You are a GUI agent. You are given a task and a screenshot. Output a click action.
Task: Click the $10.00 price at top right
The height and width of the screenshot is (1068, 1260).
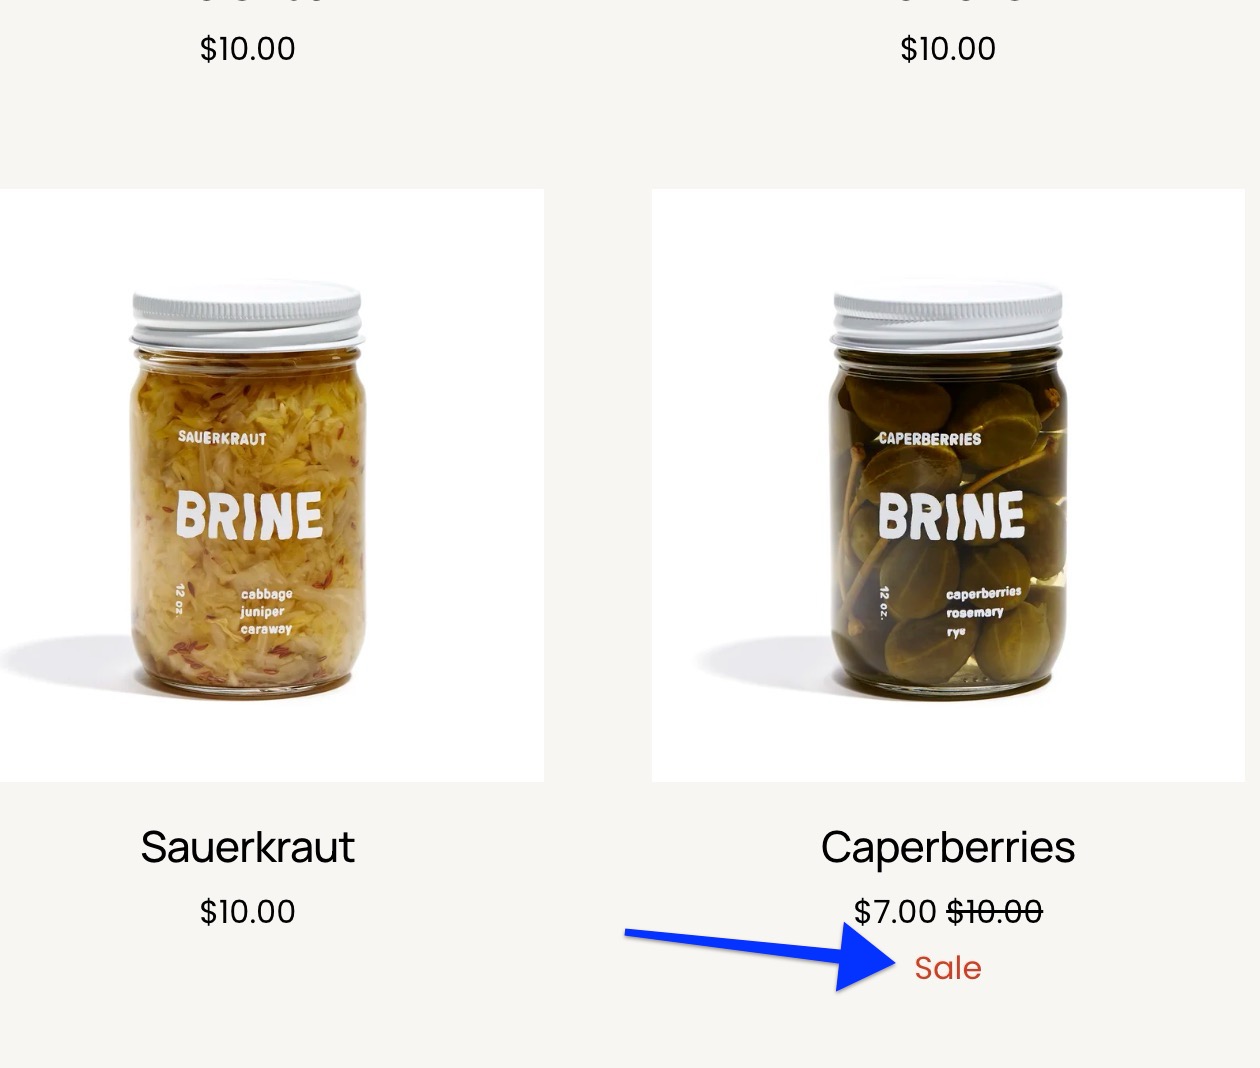tap(948, 48)
